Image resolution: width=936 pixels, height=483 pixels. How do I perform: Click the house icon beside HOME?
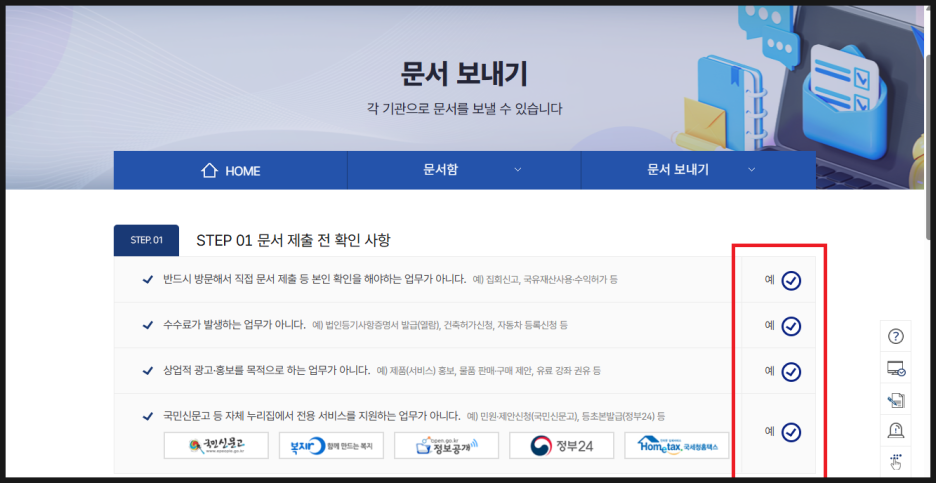[x=209, y=171]
